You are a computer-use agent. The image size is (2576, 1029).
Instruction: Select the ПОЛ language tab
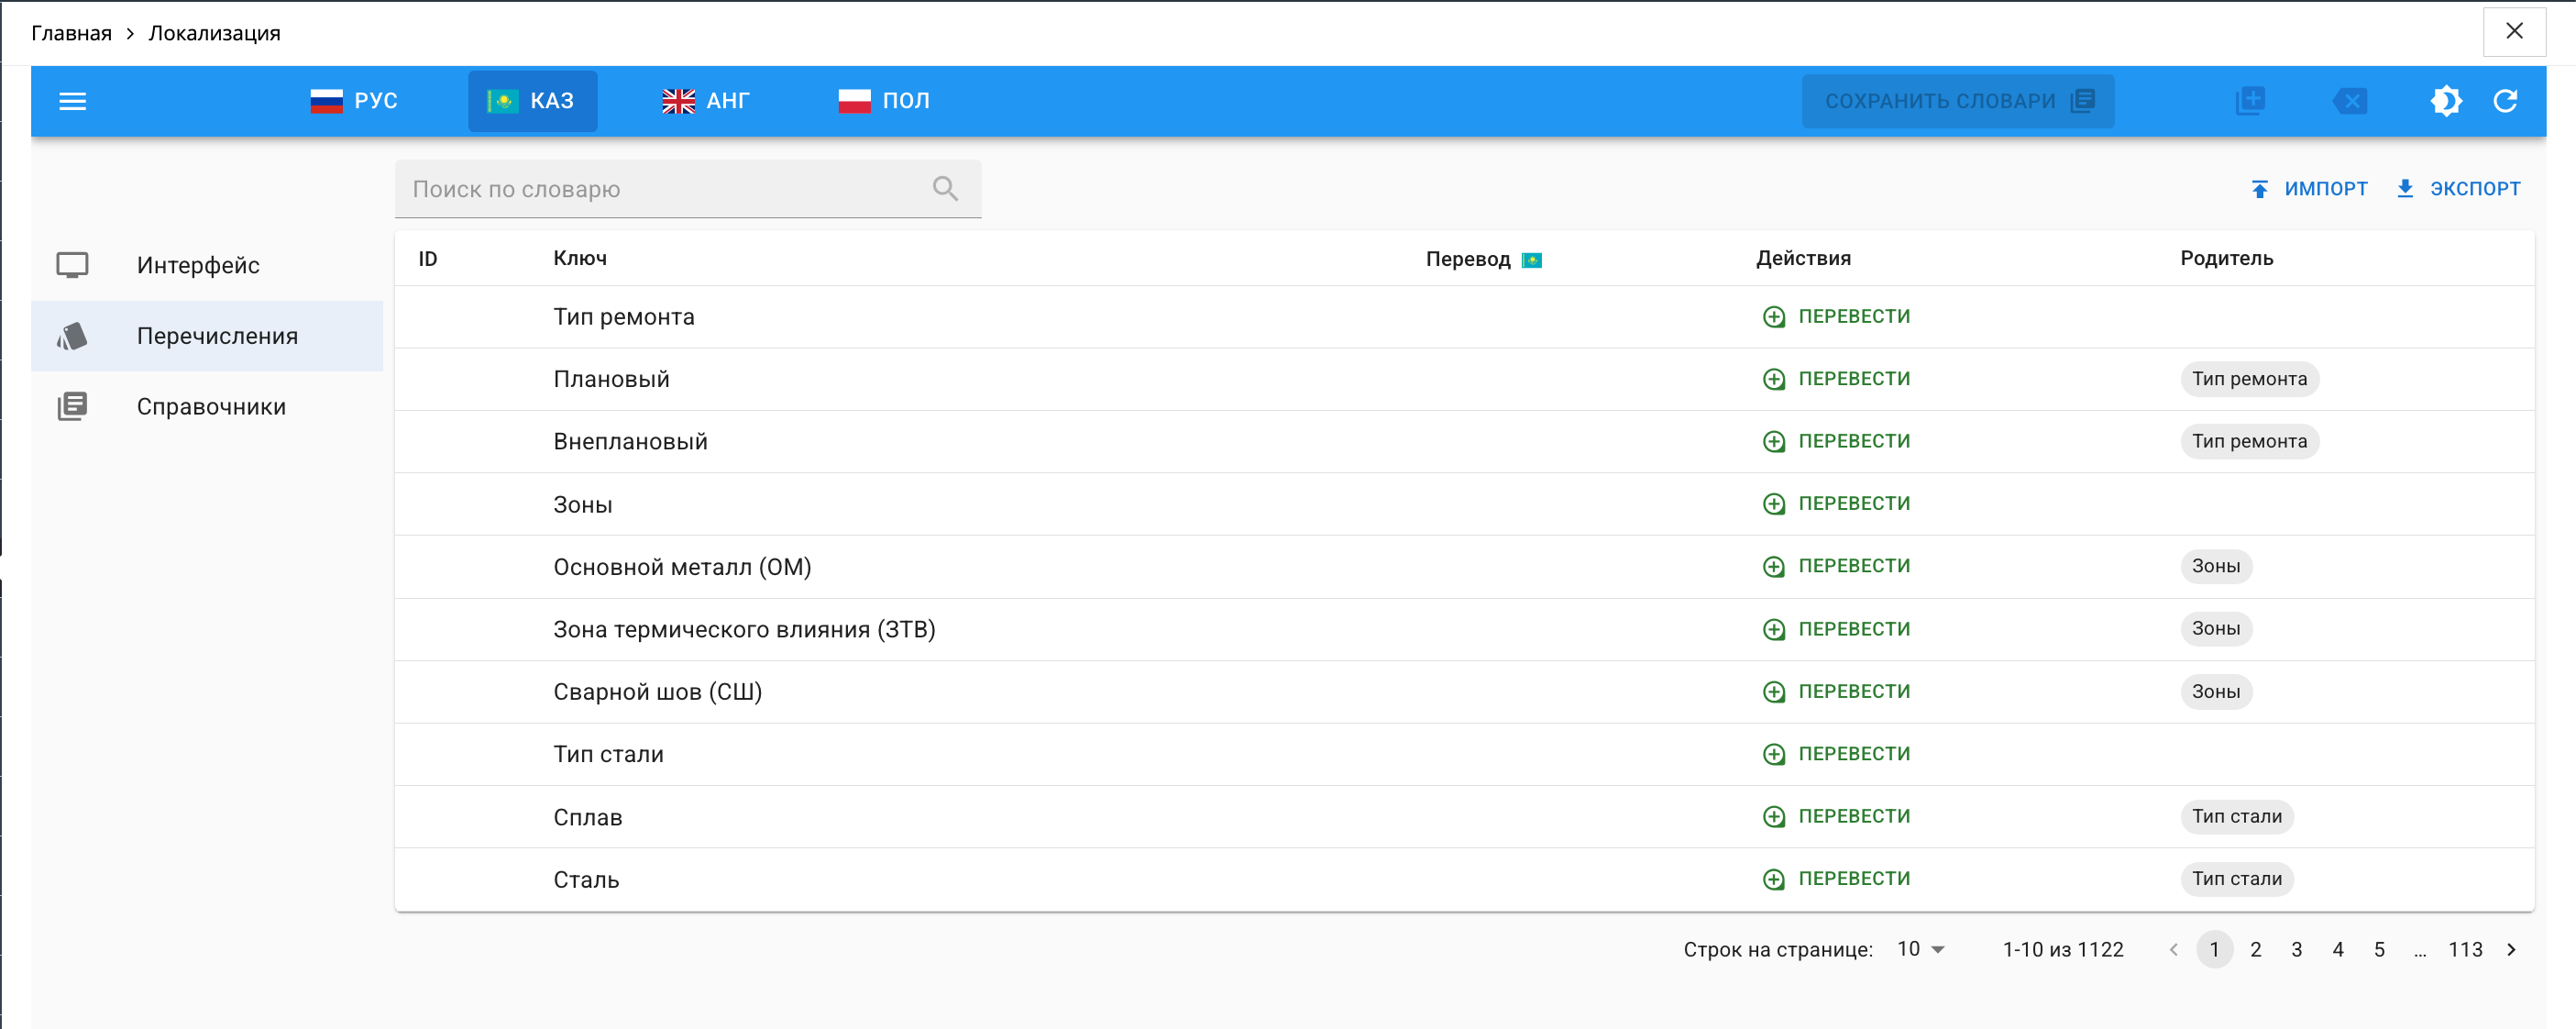pyautogui.click(x=884, y=100)
